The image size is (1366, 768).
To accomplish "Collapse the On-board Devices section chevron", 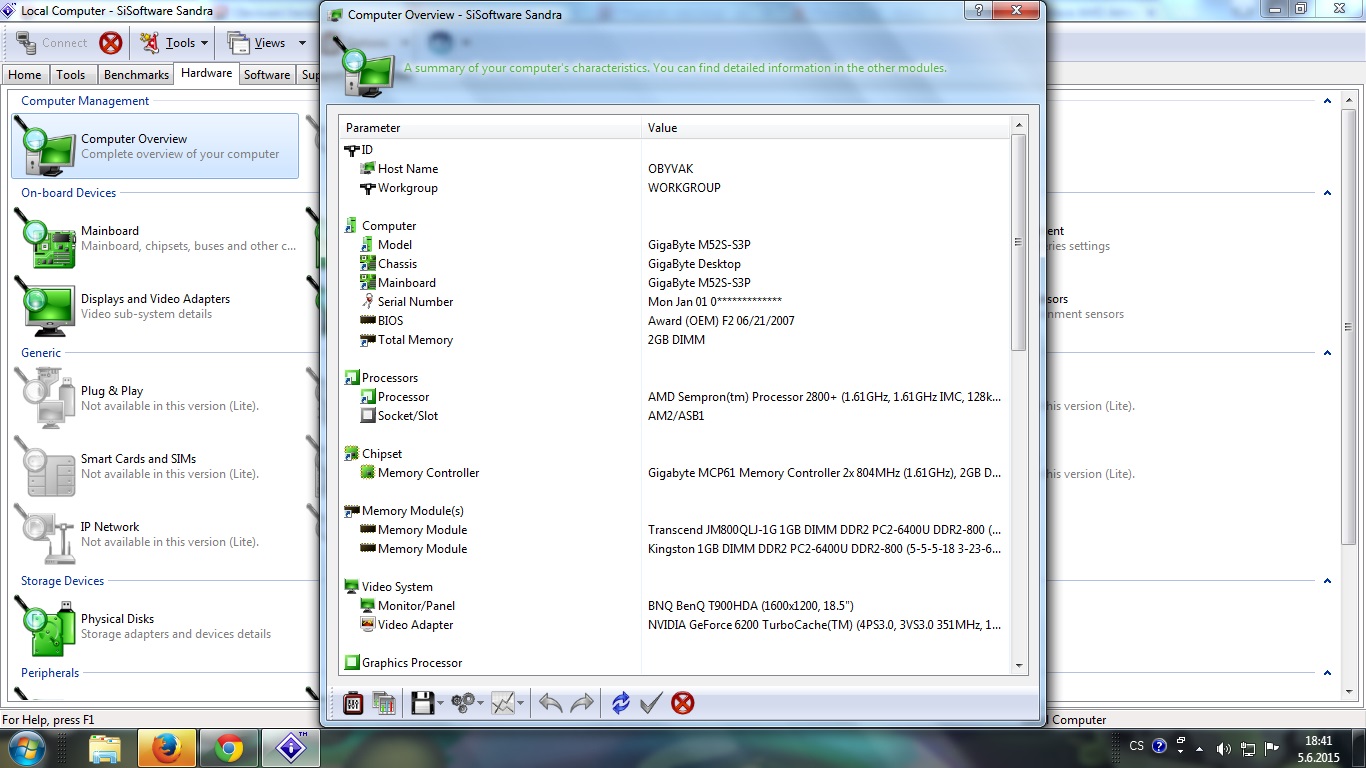I will (x=1327, y=193).
